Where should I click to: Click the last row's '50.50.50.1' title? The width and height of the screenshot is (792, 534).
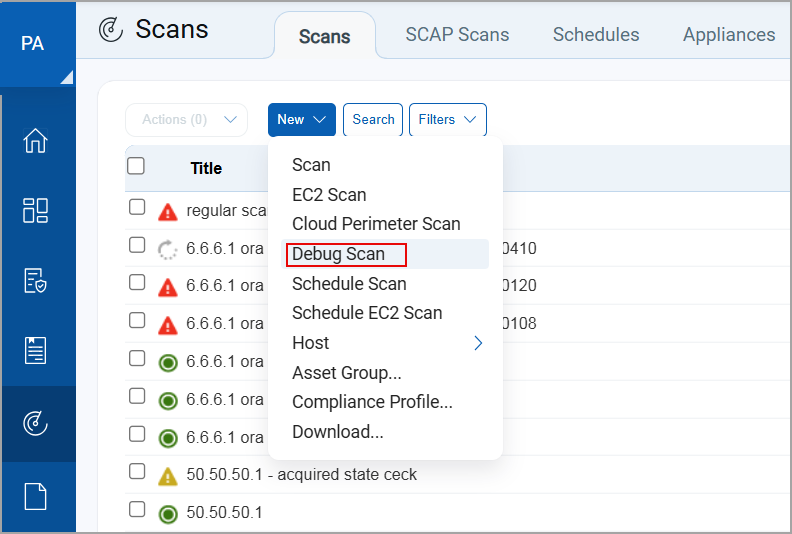pyautogui.click(x=224, y=512)
